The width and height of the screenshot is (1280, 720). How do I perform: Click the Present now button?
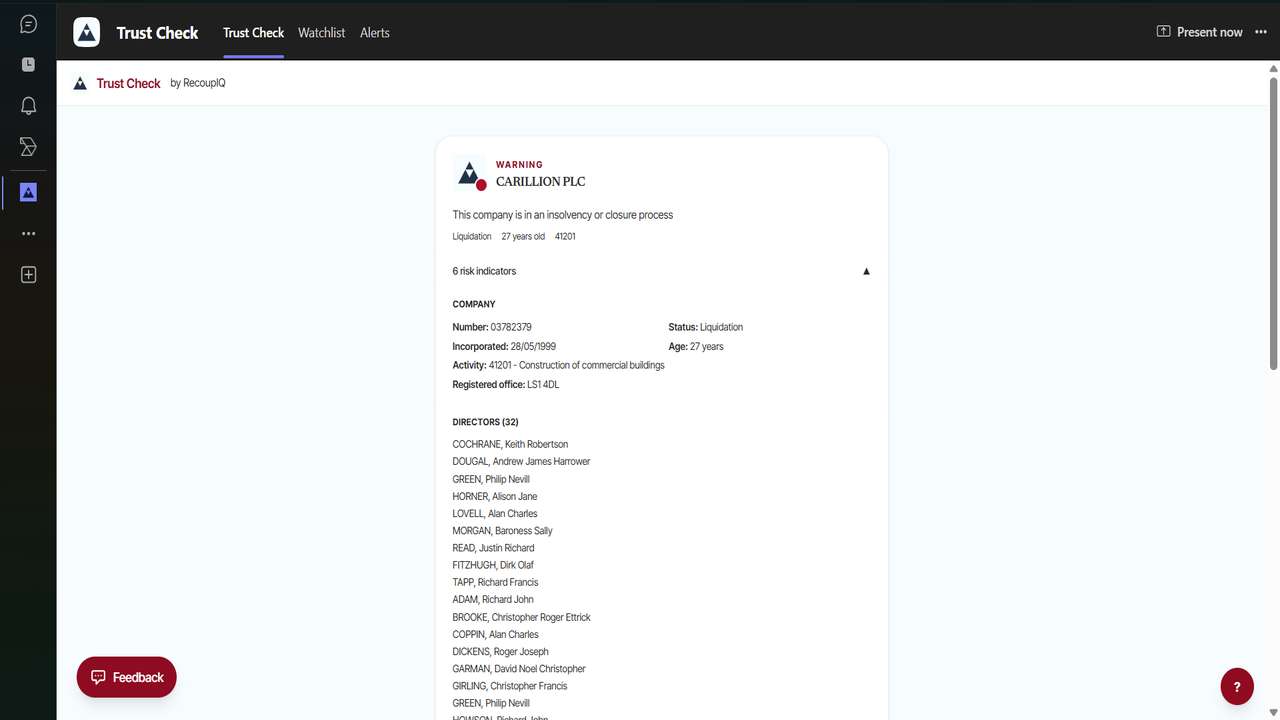pyautogui.click(x=1199, y=32)
